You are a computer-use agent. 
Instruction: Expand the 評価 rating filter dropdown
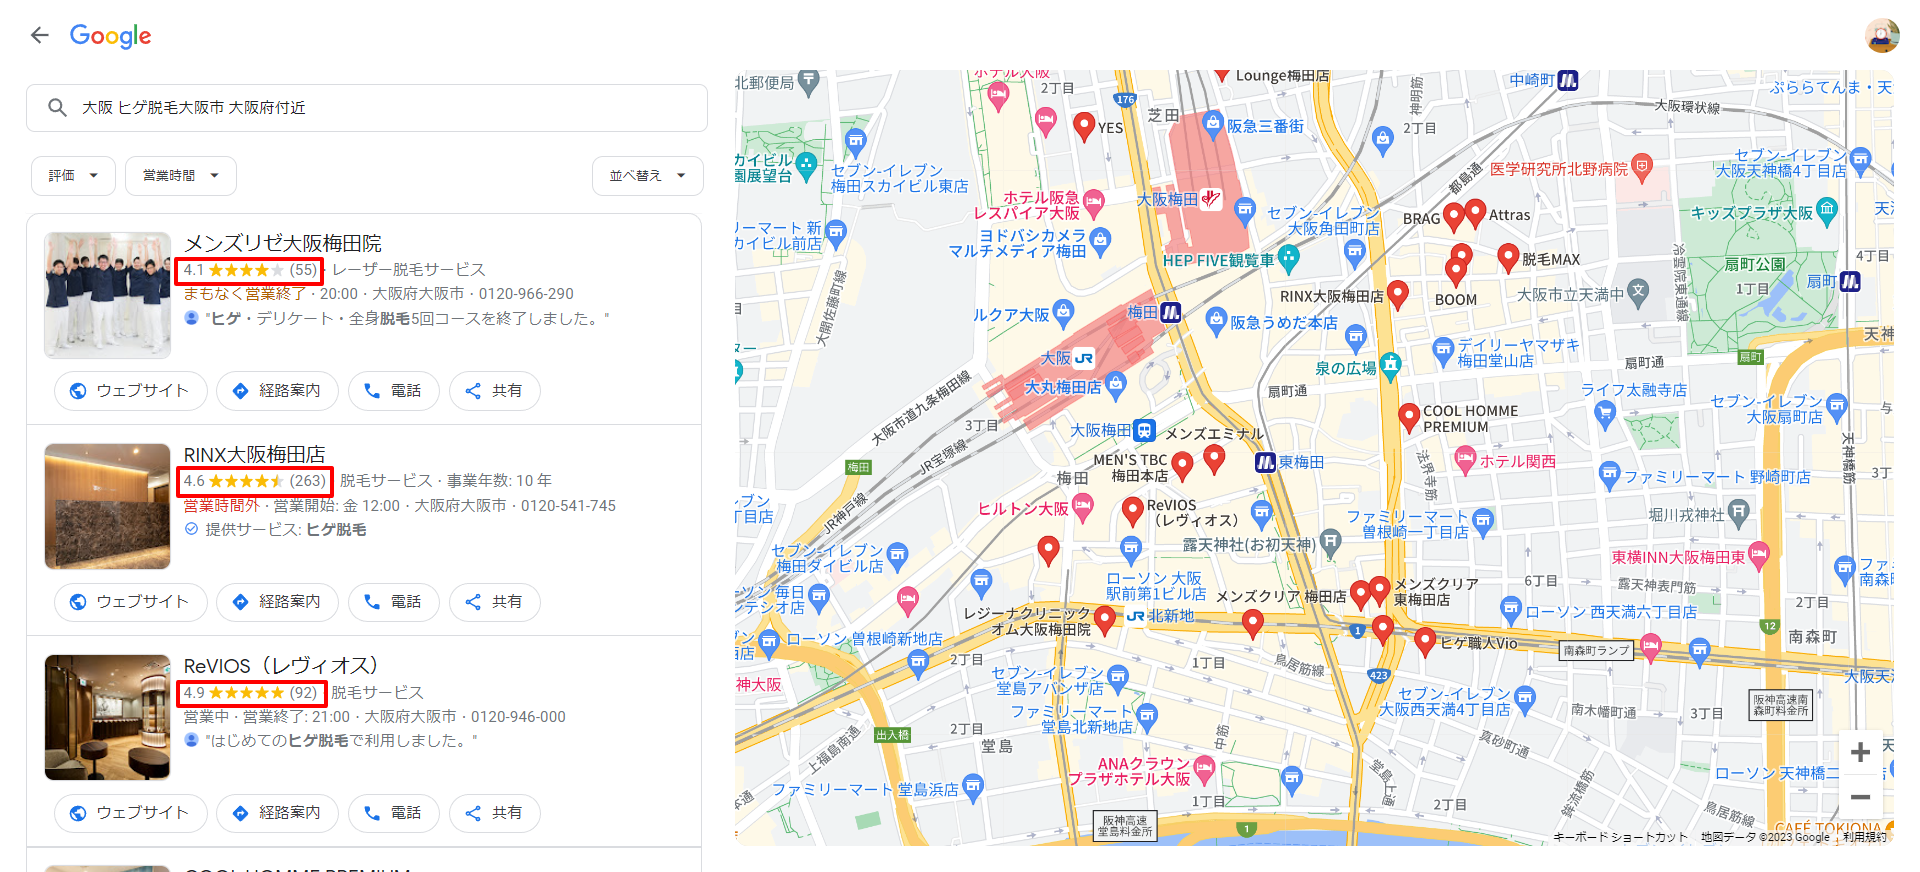click(73, 175)
